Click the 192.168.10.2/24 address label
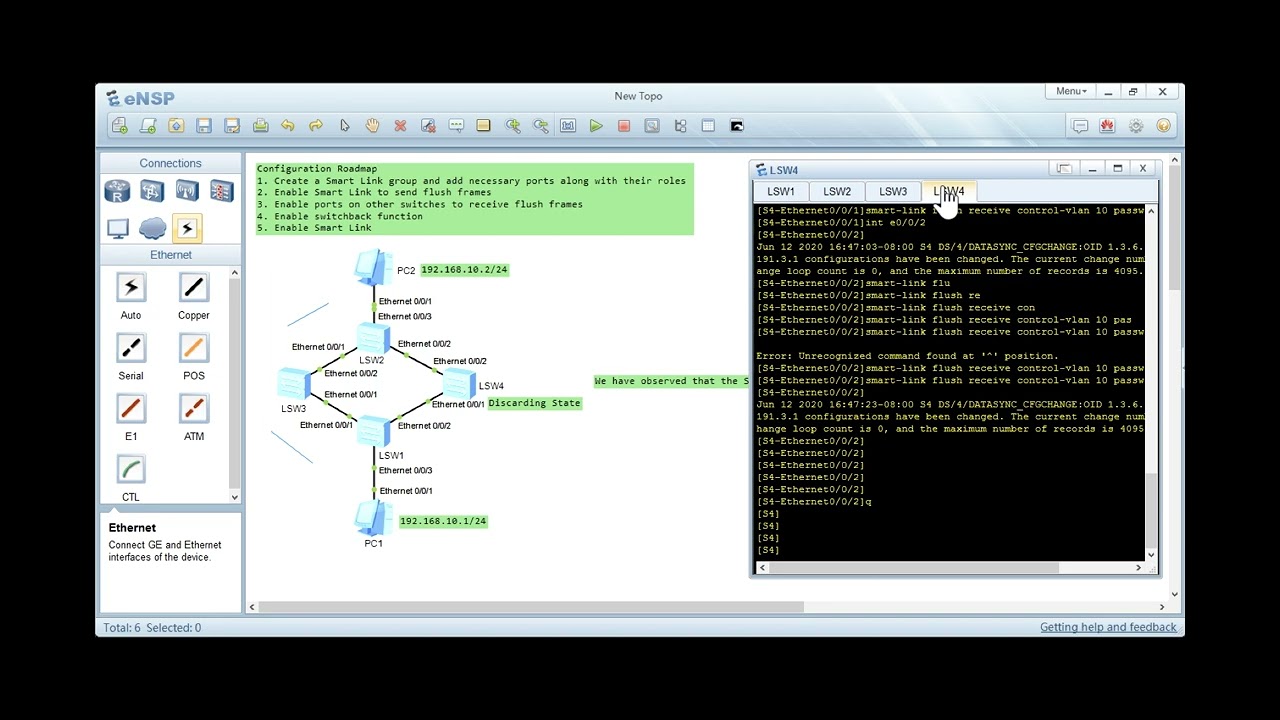The image size is (1280, 720). 464,270
